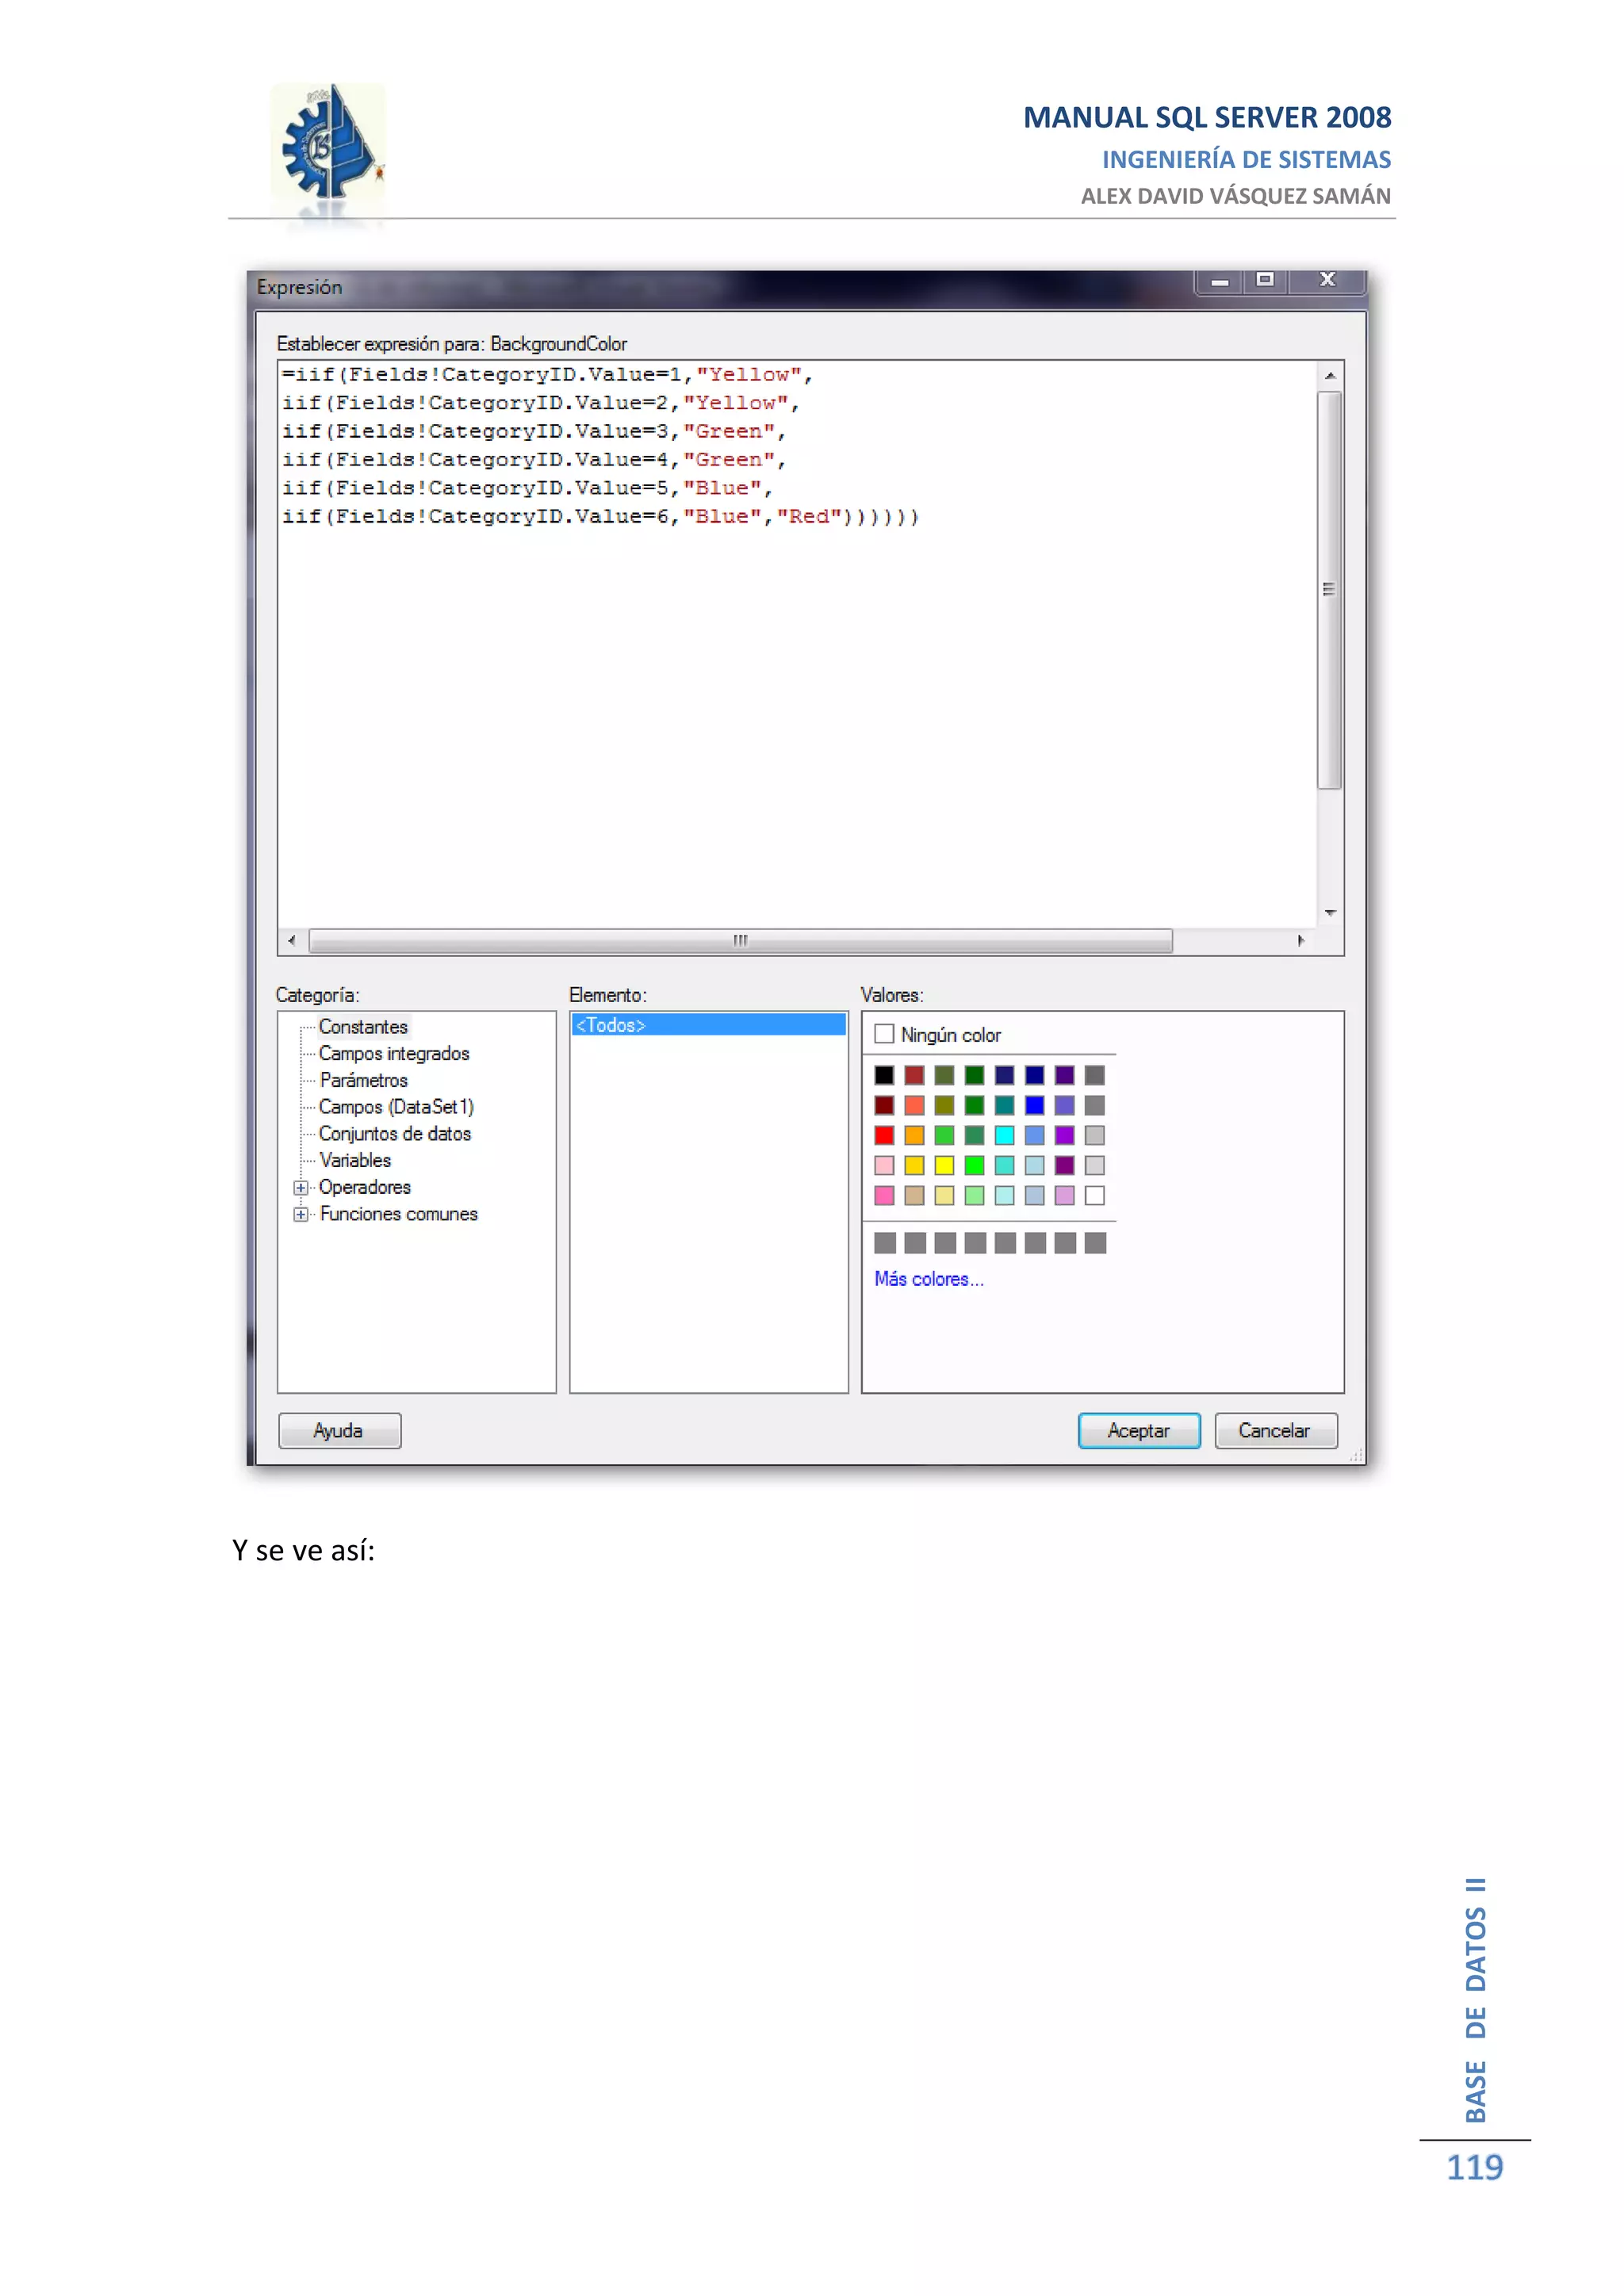Open the Más colores link
This screenshot has width=1624, height=2296.
[929, 1279]
